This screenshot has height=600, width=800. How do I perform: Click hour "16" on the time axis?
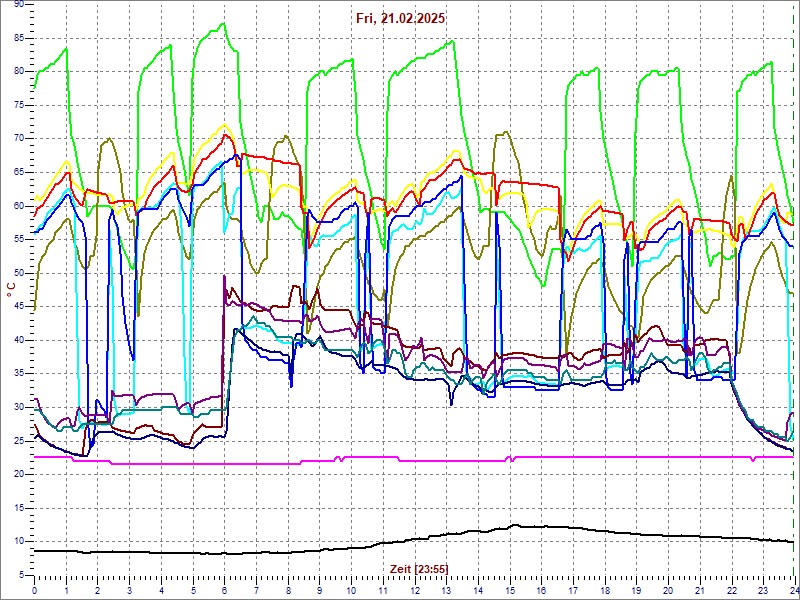(540, 590)
